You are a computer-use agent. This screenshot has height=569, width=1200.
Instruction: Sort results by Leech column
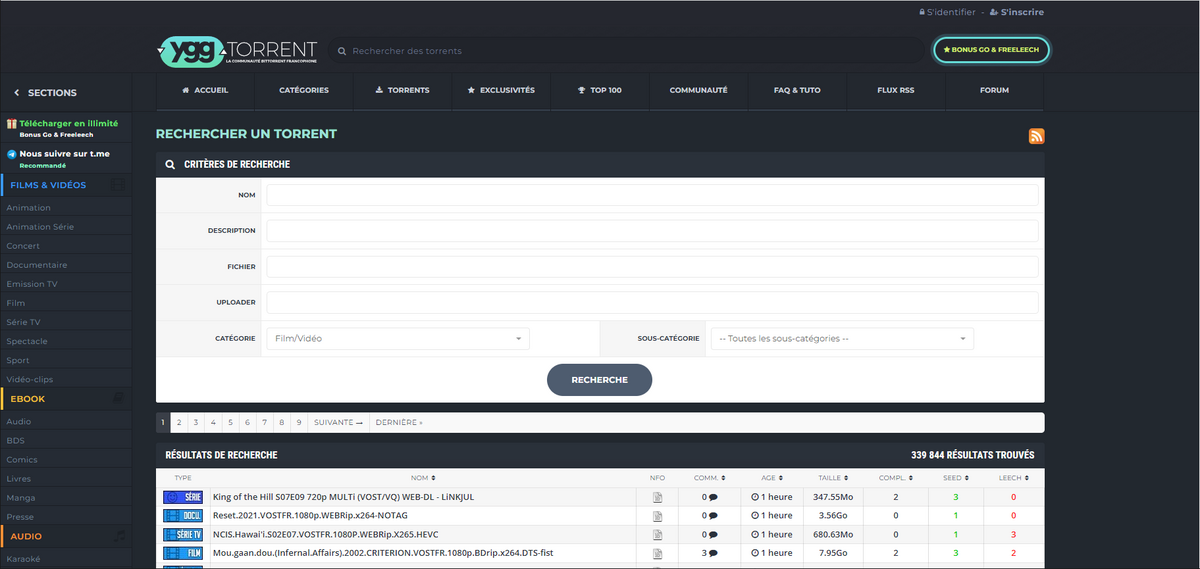[1013, 478]
